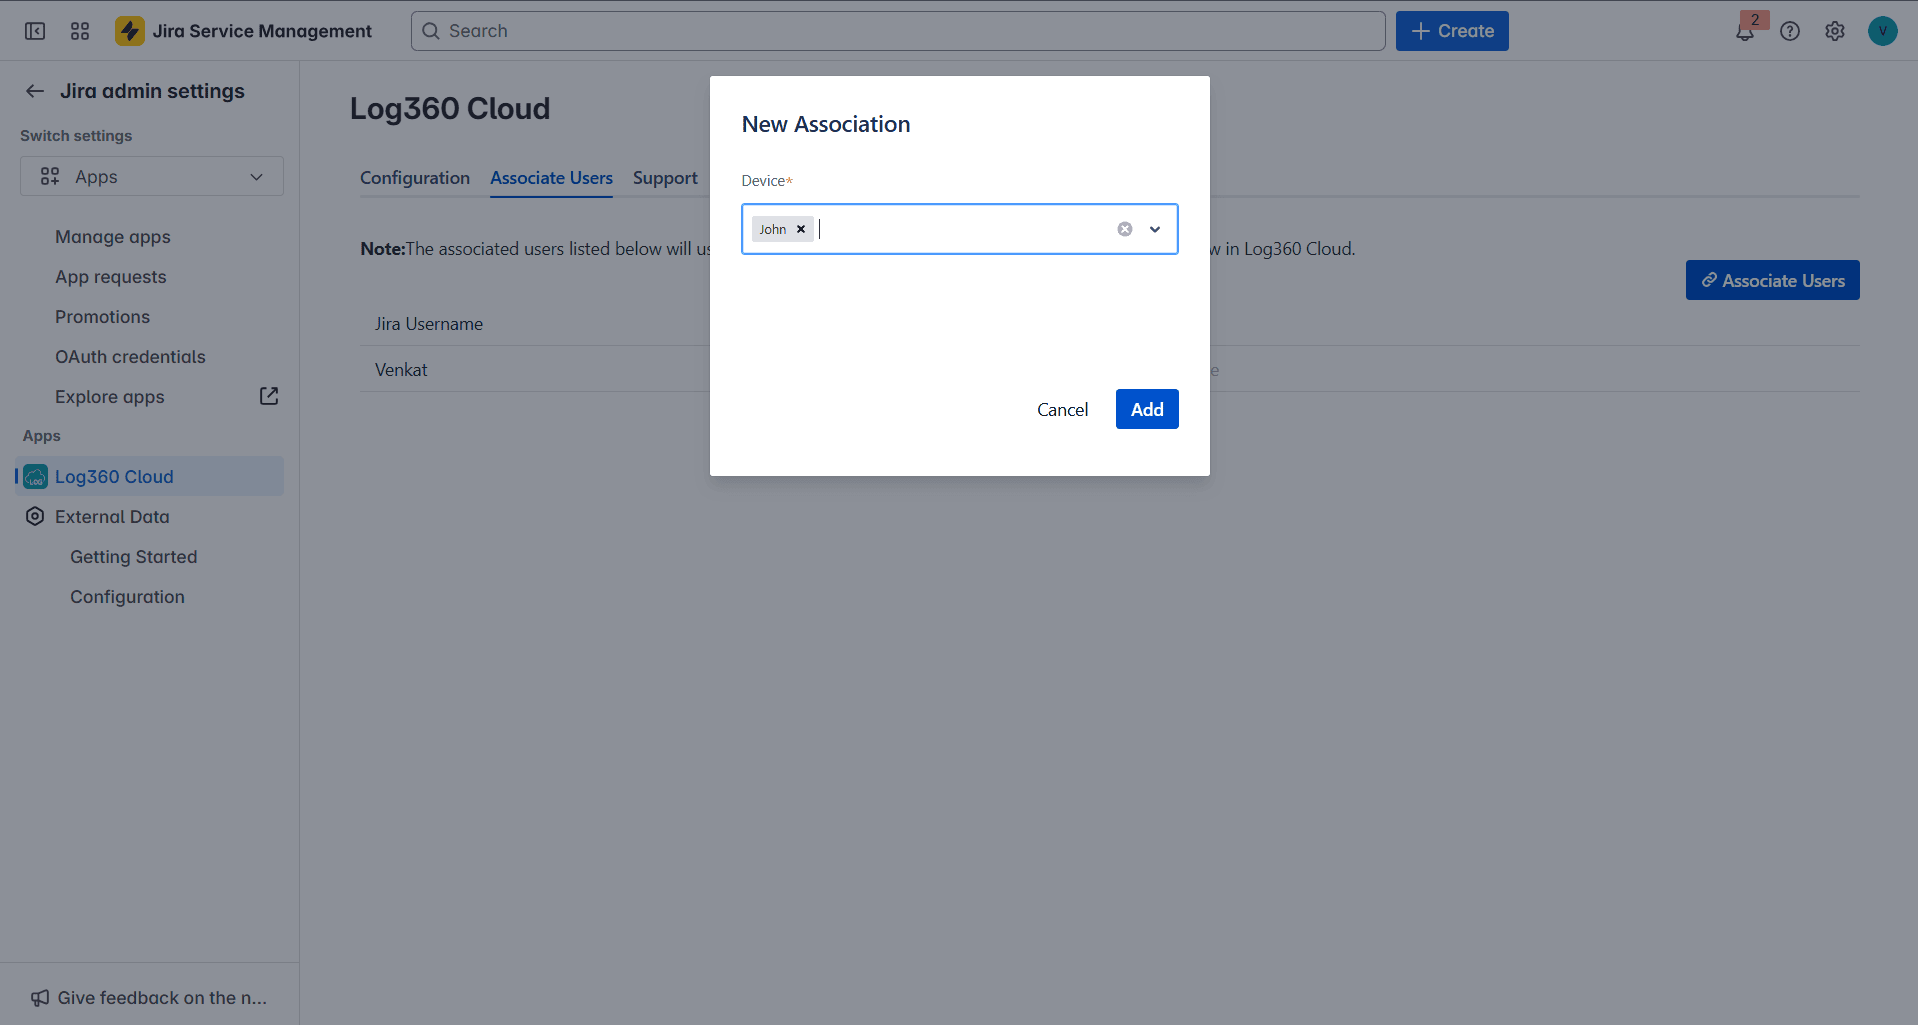Open your profile avatar menu
1918x1025 pixels.
tap(1883, 31)
